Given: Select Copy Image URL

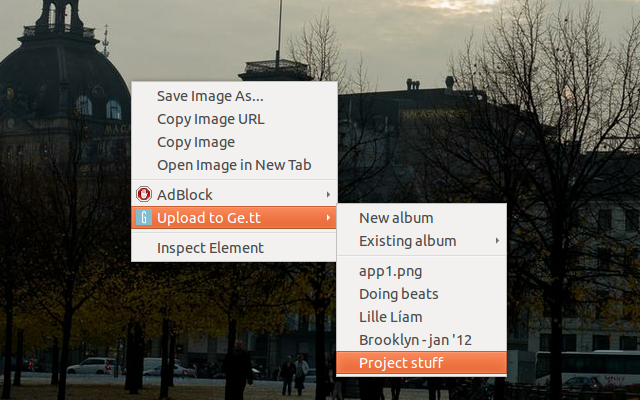Looking at the screenshot, I should click(x=210, y=119).
